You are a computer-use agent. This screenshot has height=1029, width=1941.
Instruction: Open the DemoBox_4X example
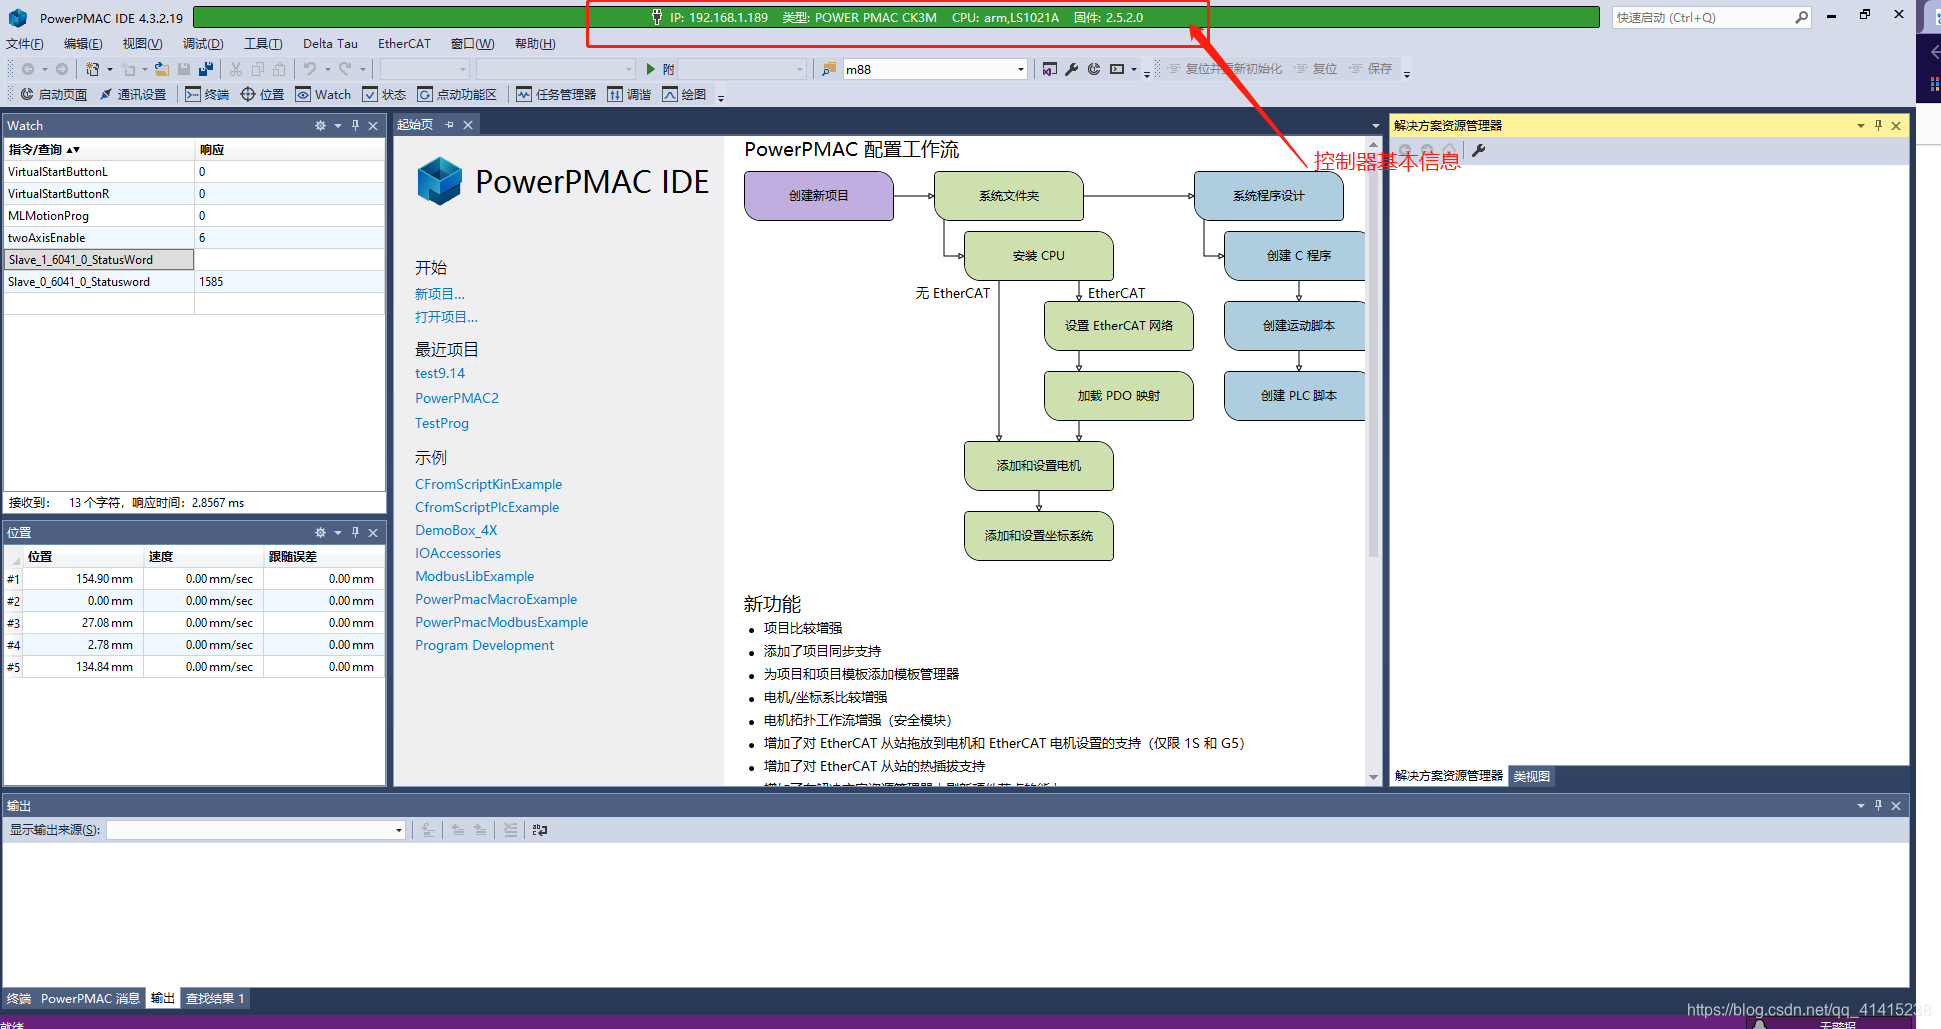click(x=456, y=531)
